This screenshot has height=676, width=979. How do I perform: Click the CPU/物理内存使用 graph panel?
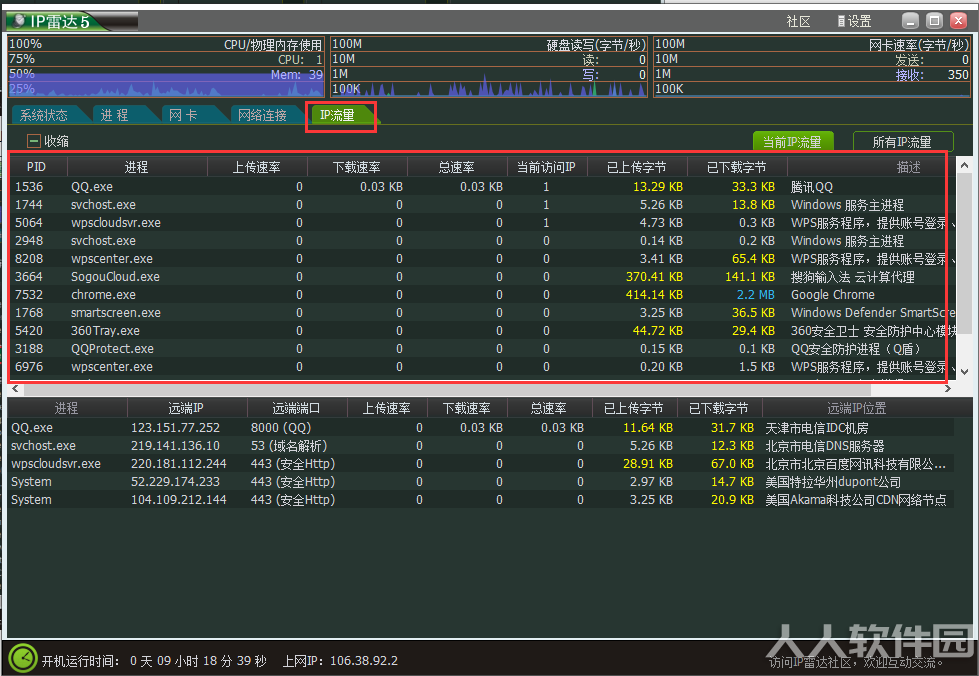166,66
